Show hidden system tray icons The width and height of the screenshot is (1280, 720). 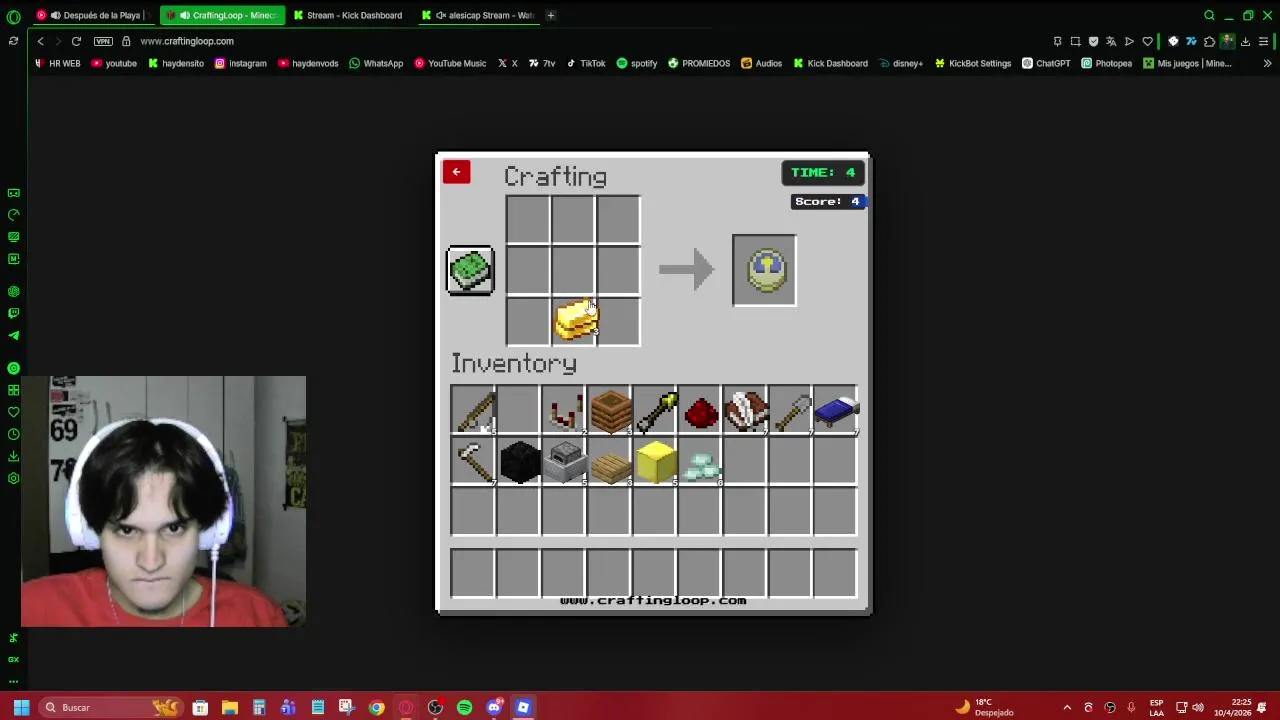point(1067,707)
